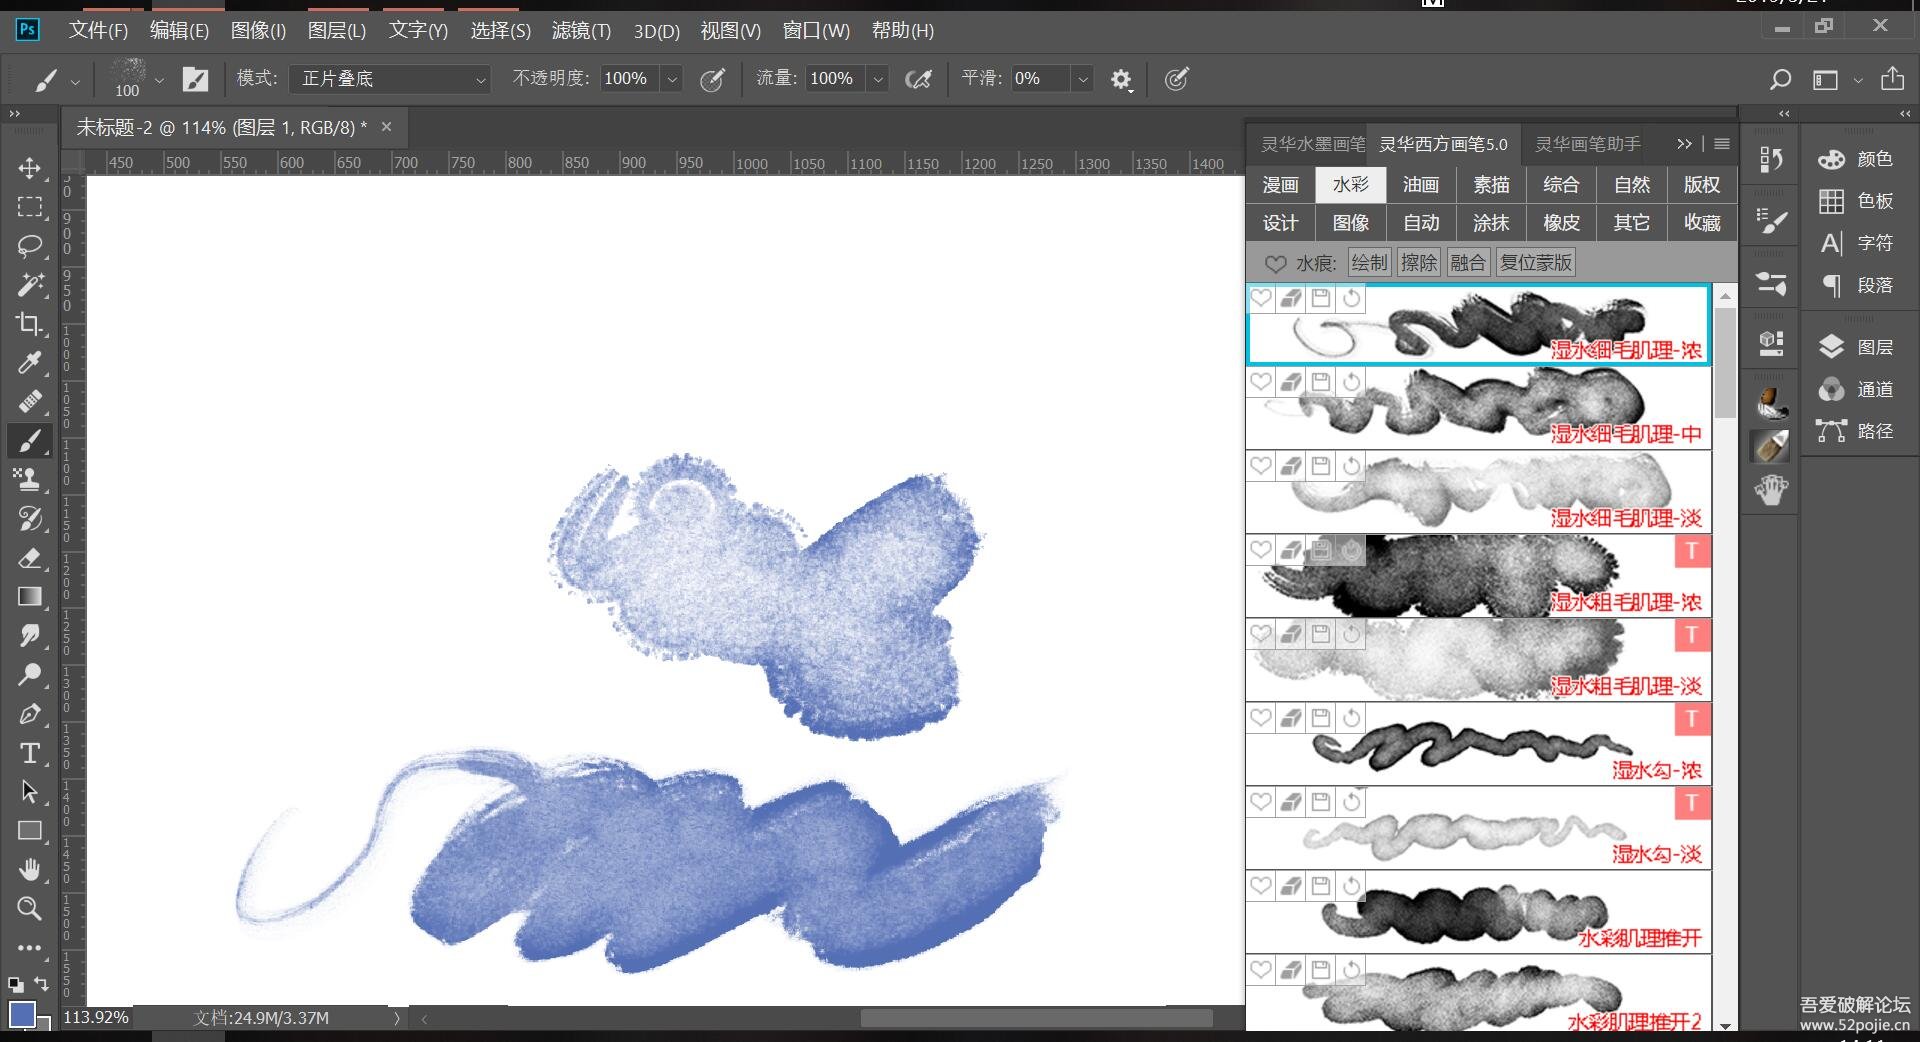Open the smoothing 0% dropdown arrow

1082,79
